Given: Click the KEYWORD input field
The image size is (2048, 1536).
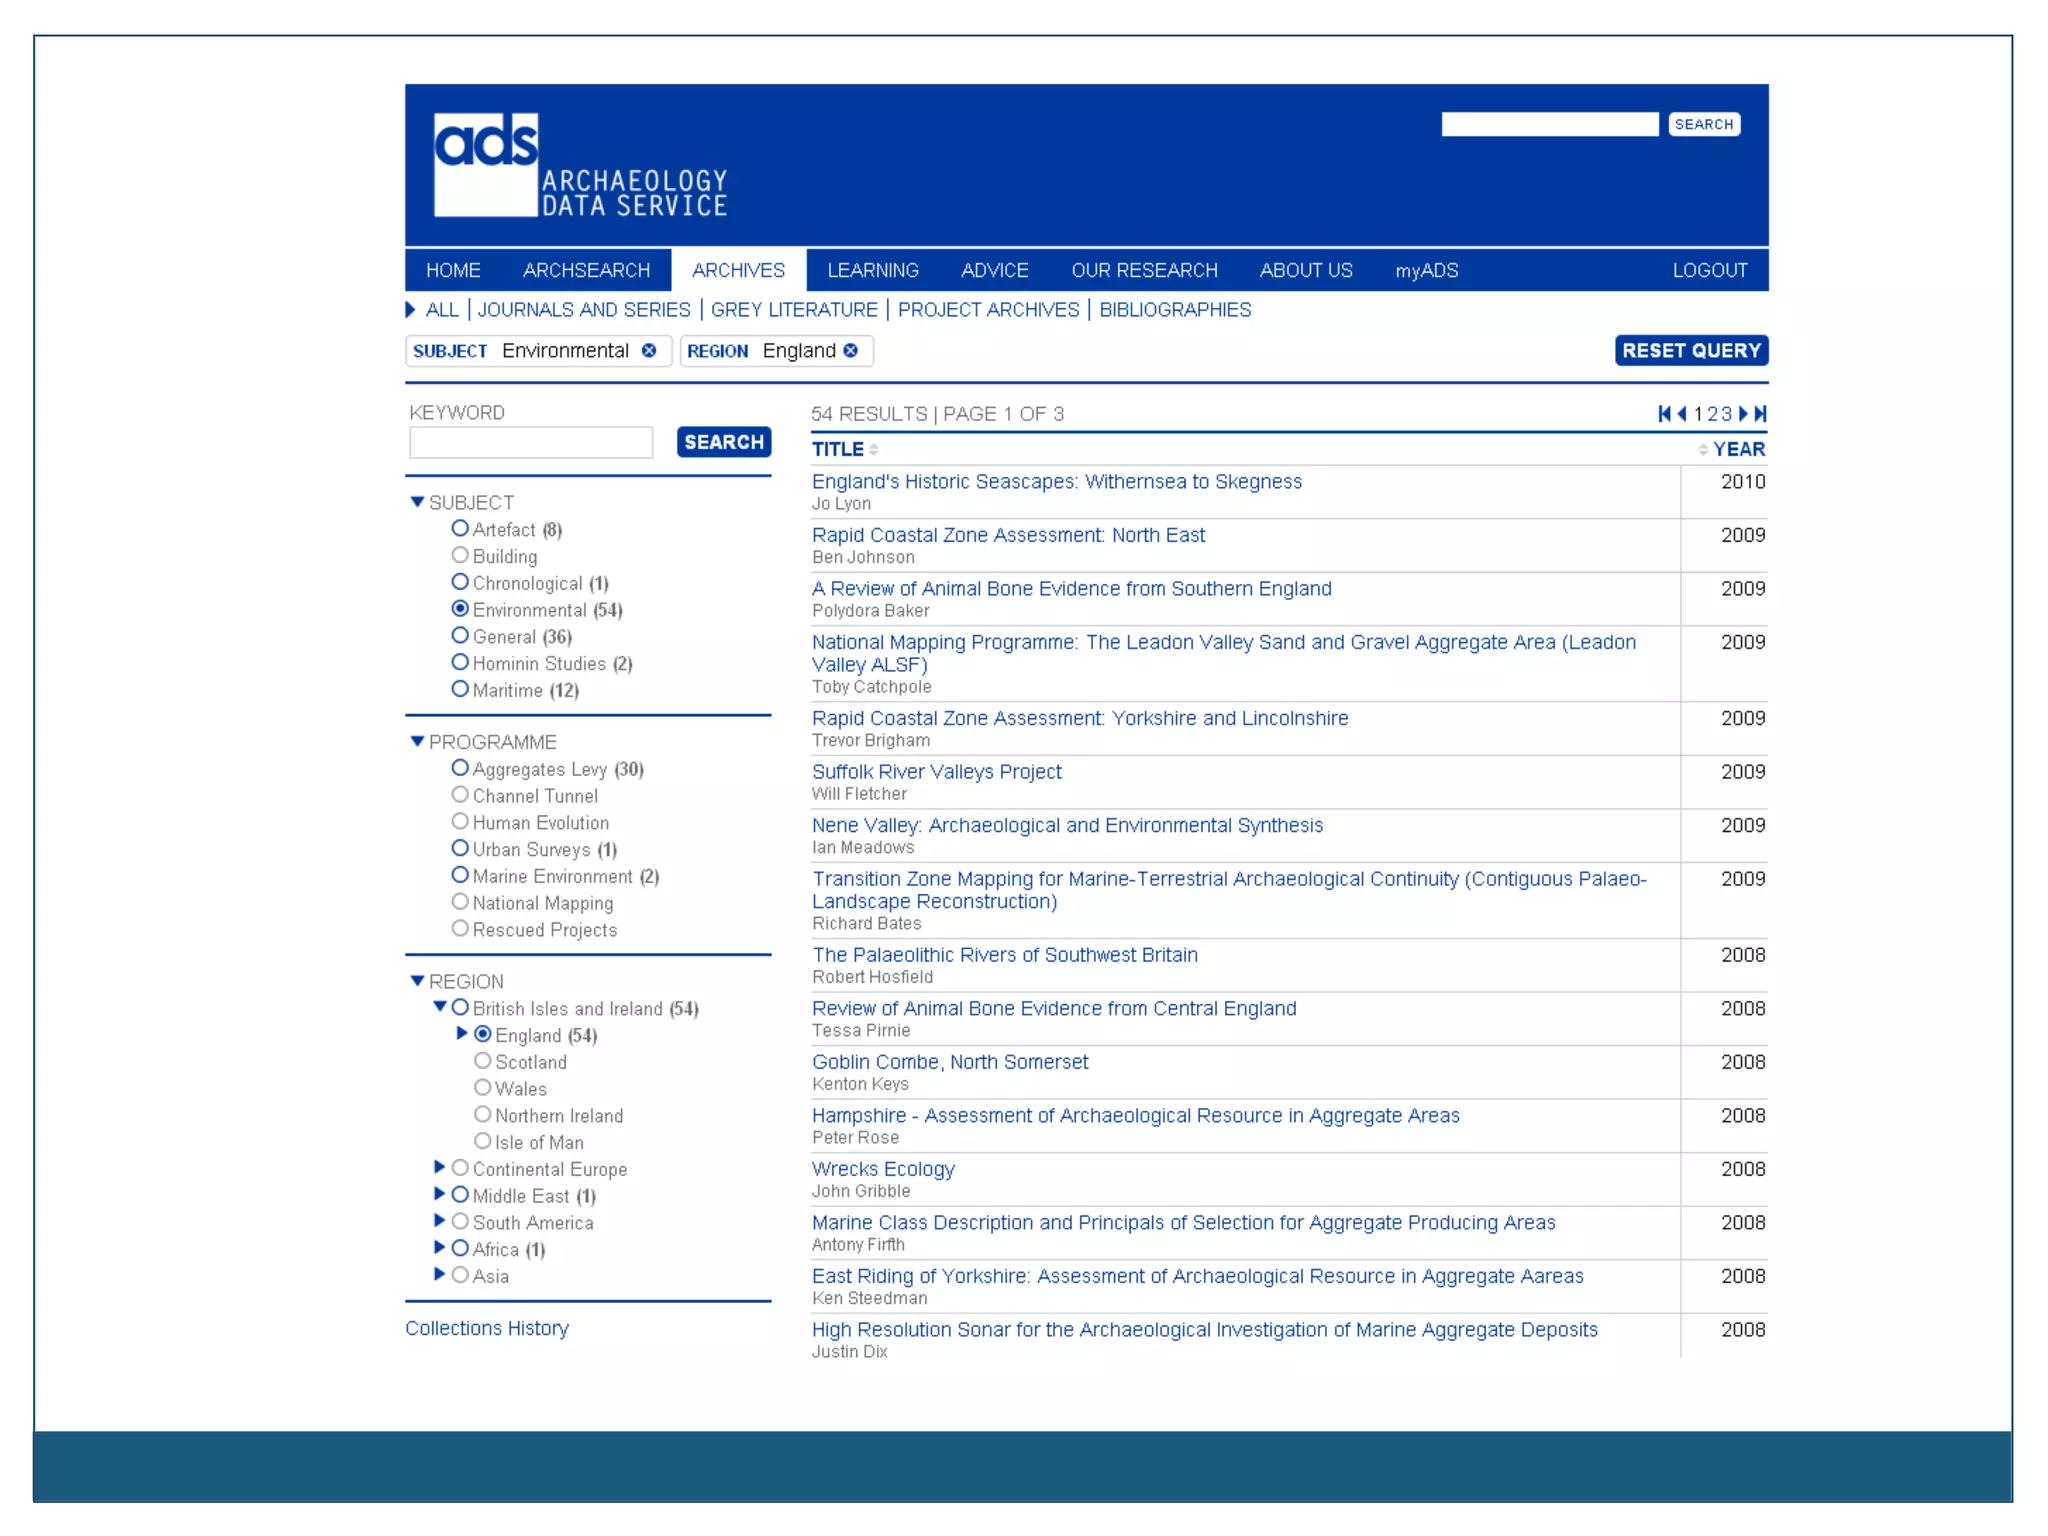Looking at the screenshot, I should [531, 442].
